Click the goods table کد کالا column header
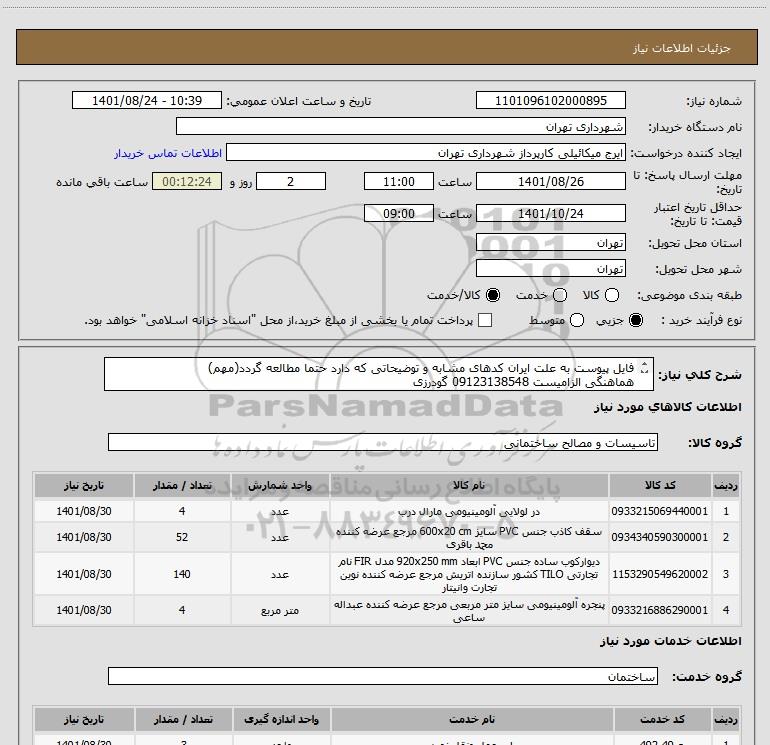The height and width of the screenshot is (745, 770). pos(660,485)
